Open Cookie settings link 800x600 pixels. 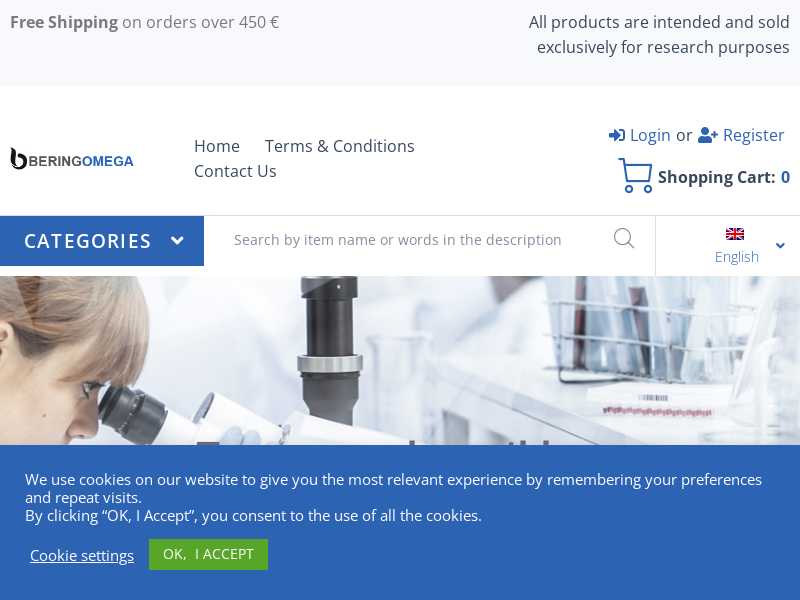pyautogui.click(x=82, y=555)
